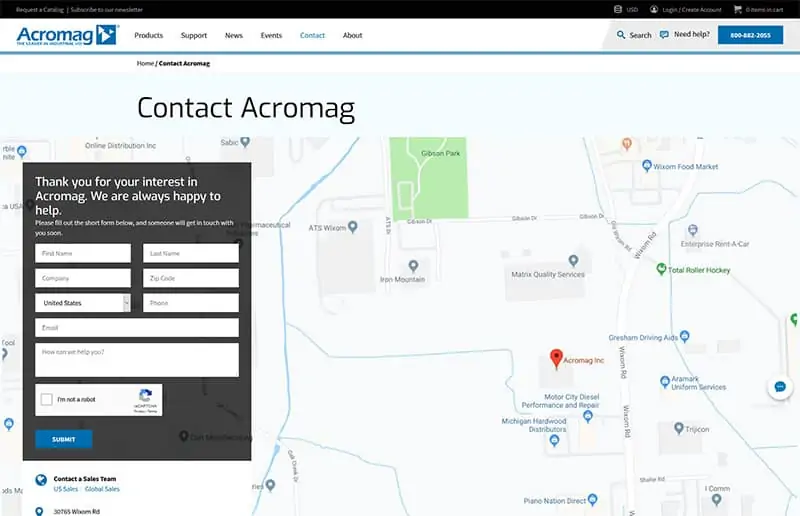
Task: Click the US Sales link
Action: (x=66, y=489)
